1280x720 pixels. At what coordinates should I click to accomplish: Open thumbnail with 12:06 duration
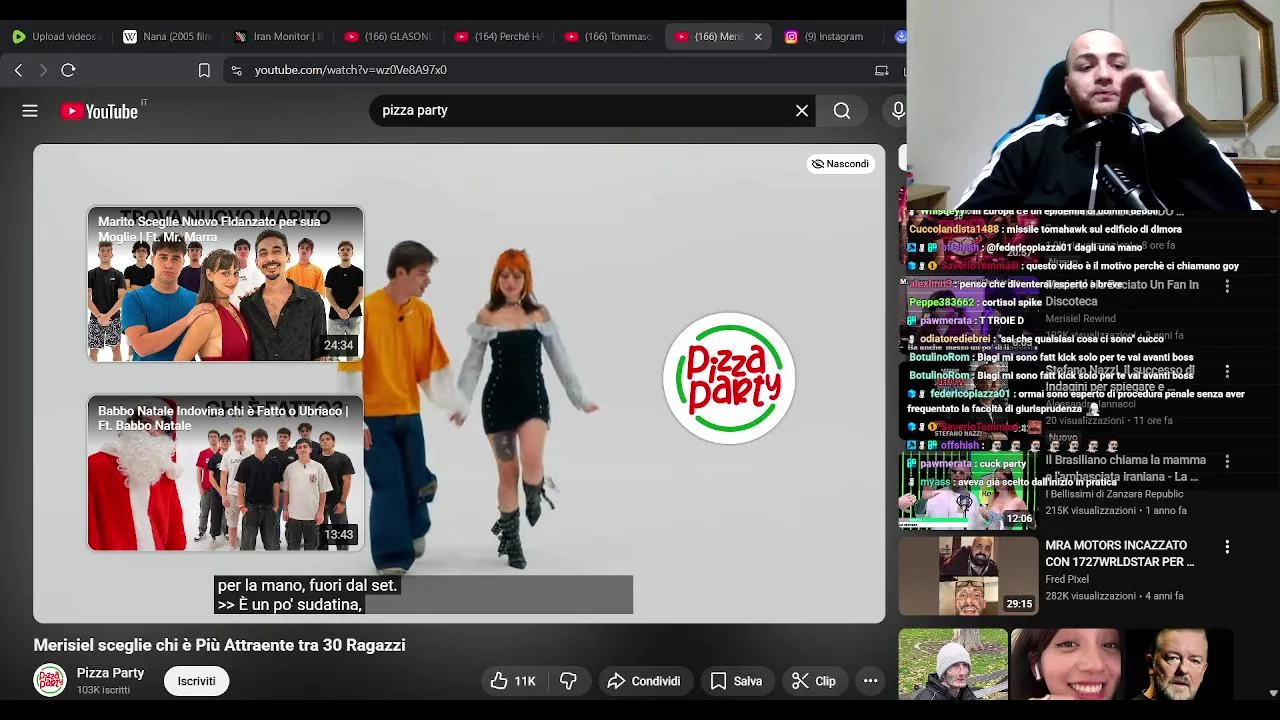pos(968,490)
